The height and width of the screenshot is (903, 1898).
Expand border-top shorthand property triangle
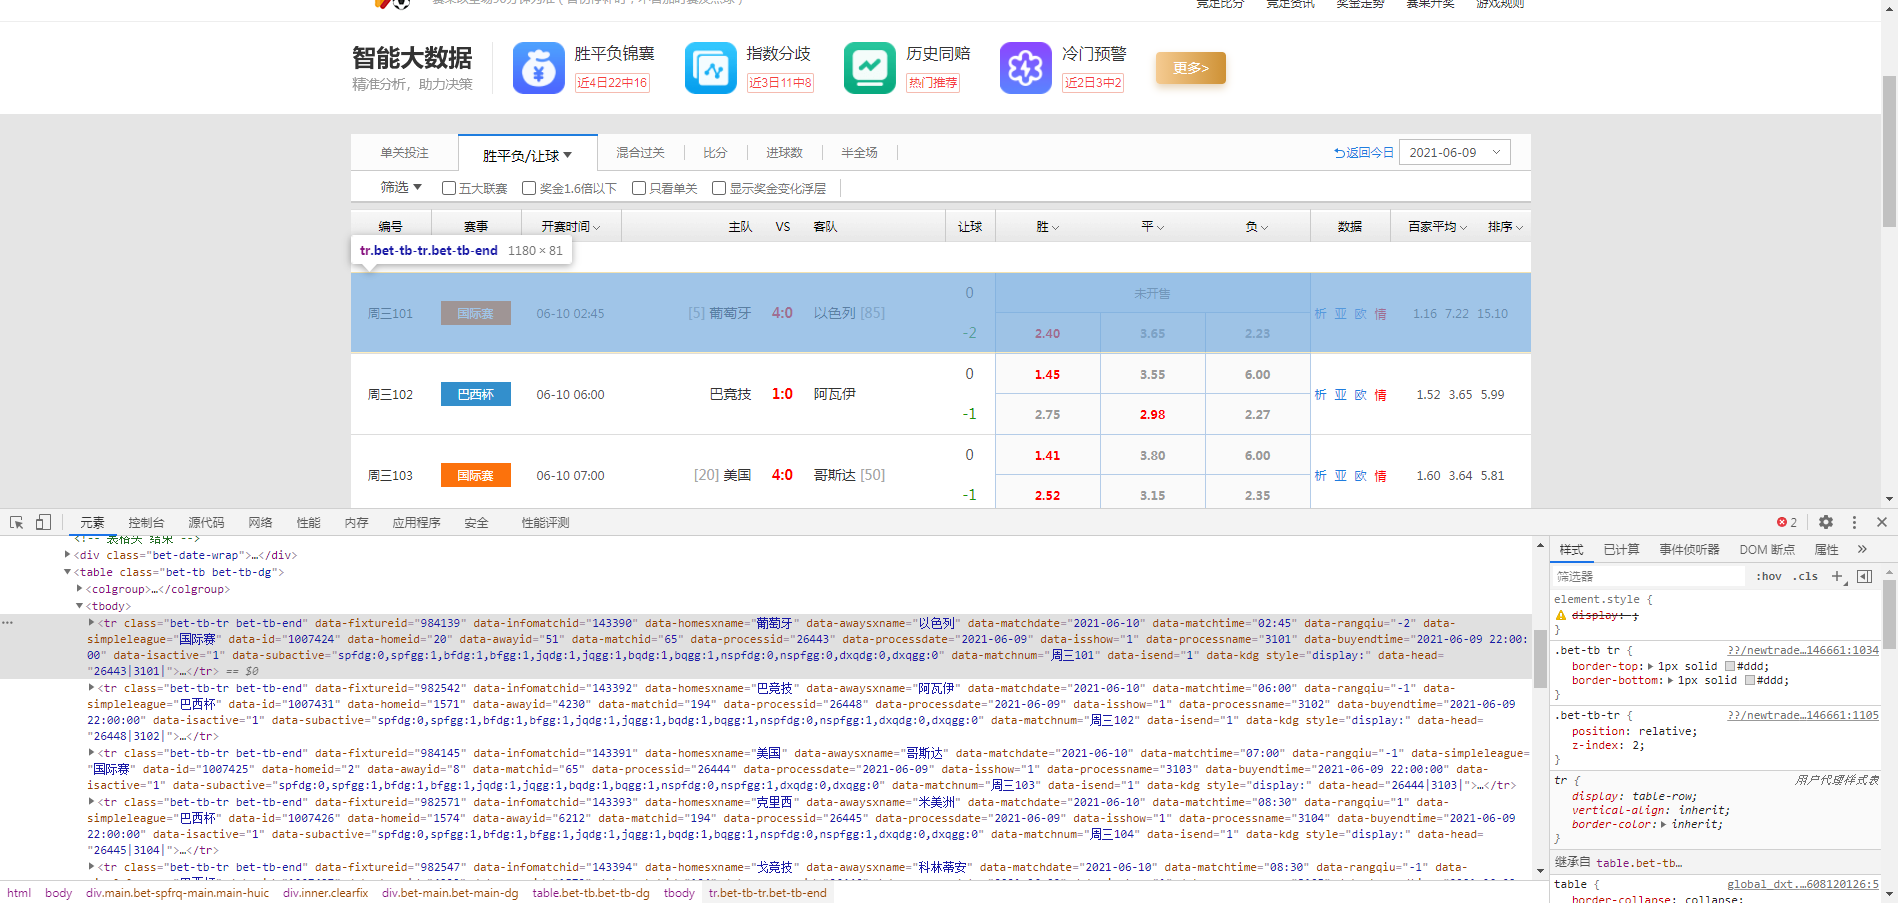tap(1651, 666)
